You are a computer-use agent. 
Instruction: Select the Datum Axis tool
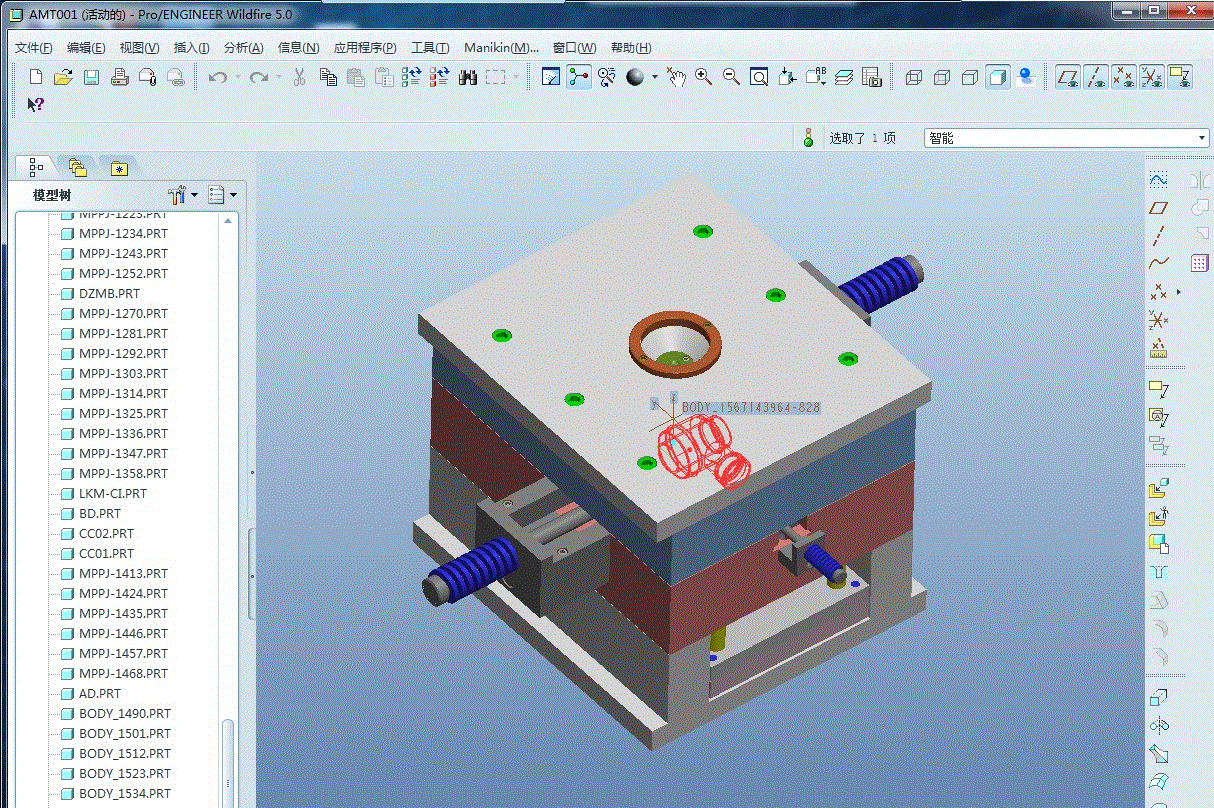pyautogui.click(x=1159, y=236)
